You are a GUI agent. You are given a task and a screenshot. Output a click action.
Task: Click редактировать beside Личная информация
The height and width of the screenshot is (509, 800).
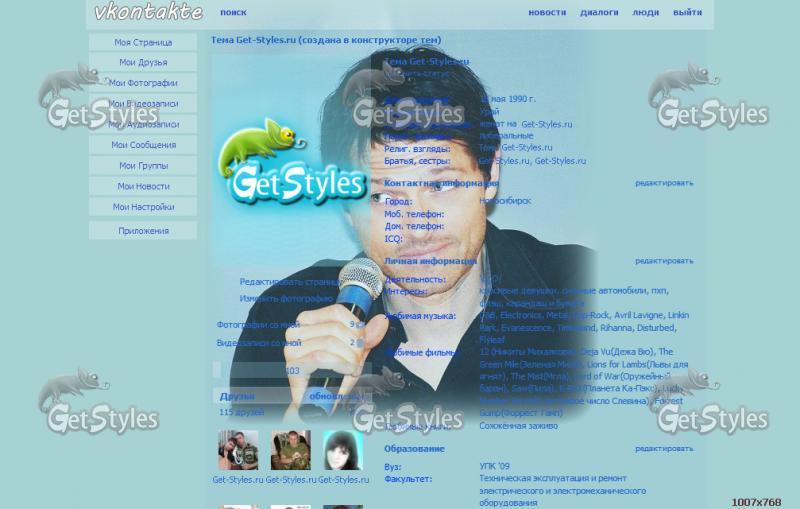coord(664,261)
